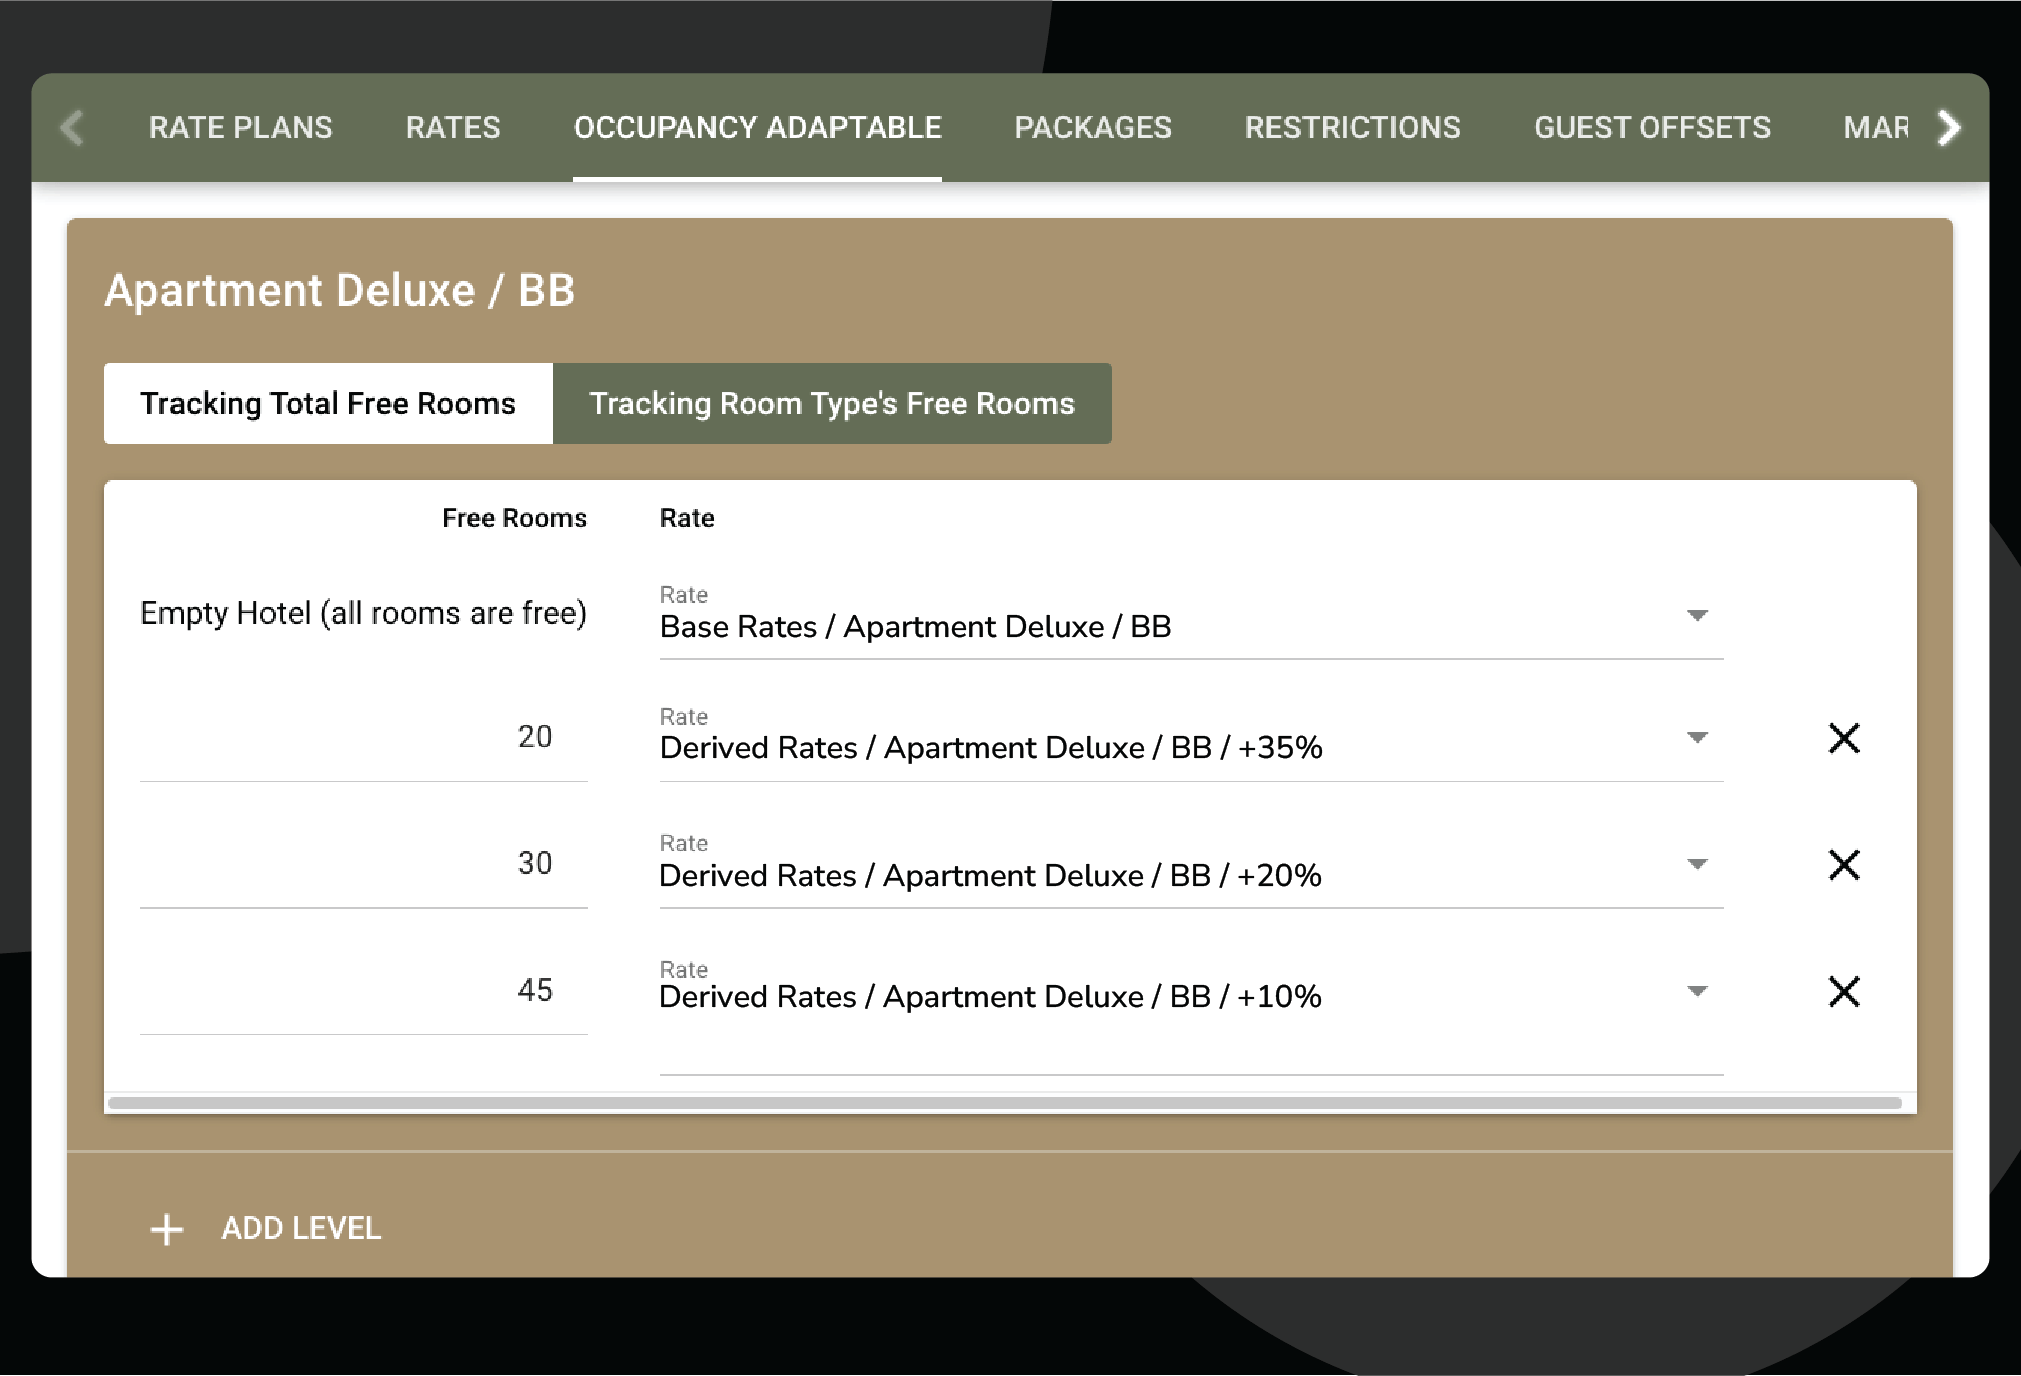Open the Guest Offsets tab
The image size is (2021, 1376).
coord(1652,128)
